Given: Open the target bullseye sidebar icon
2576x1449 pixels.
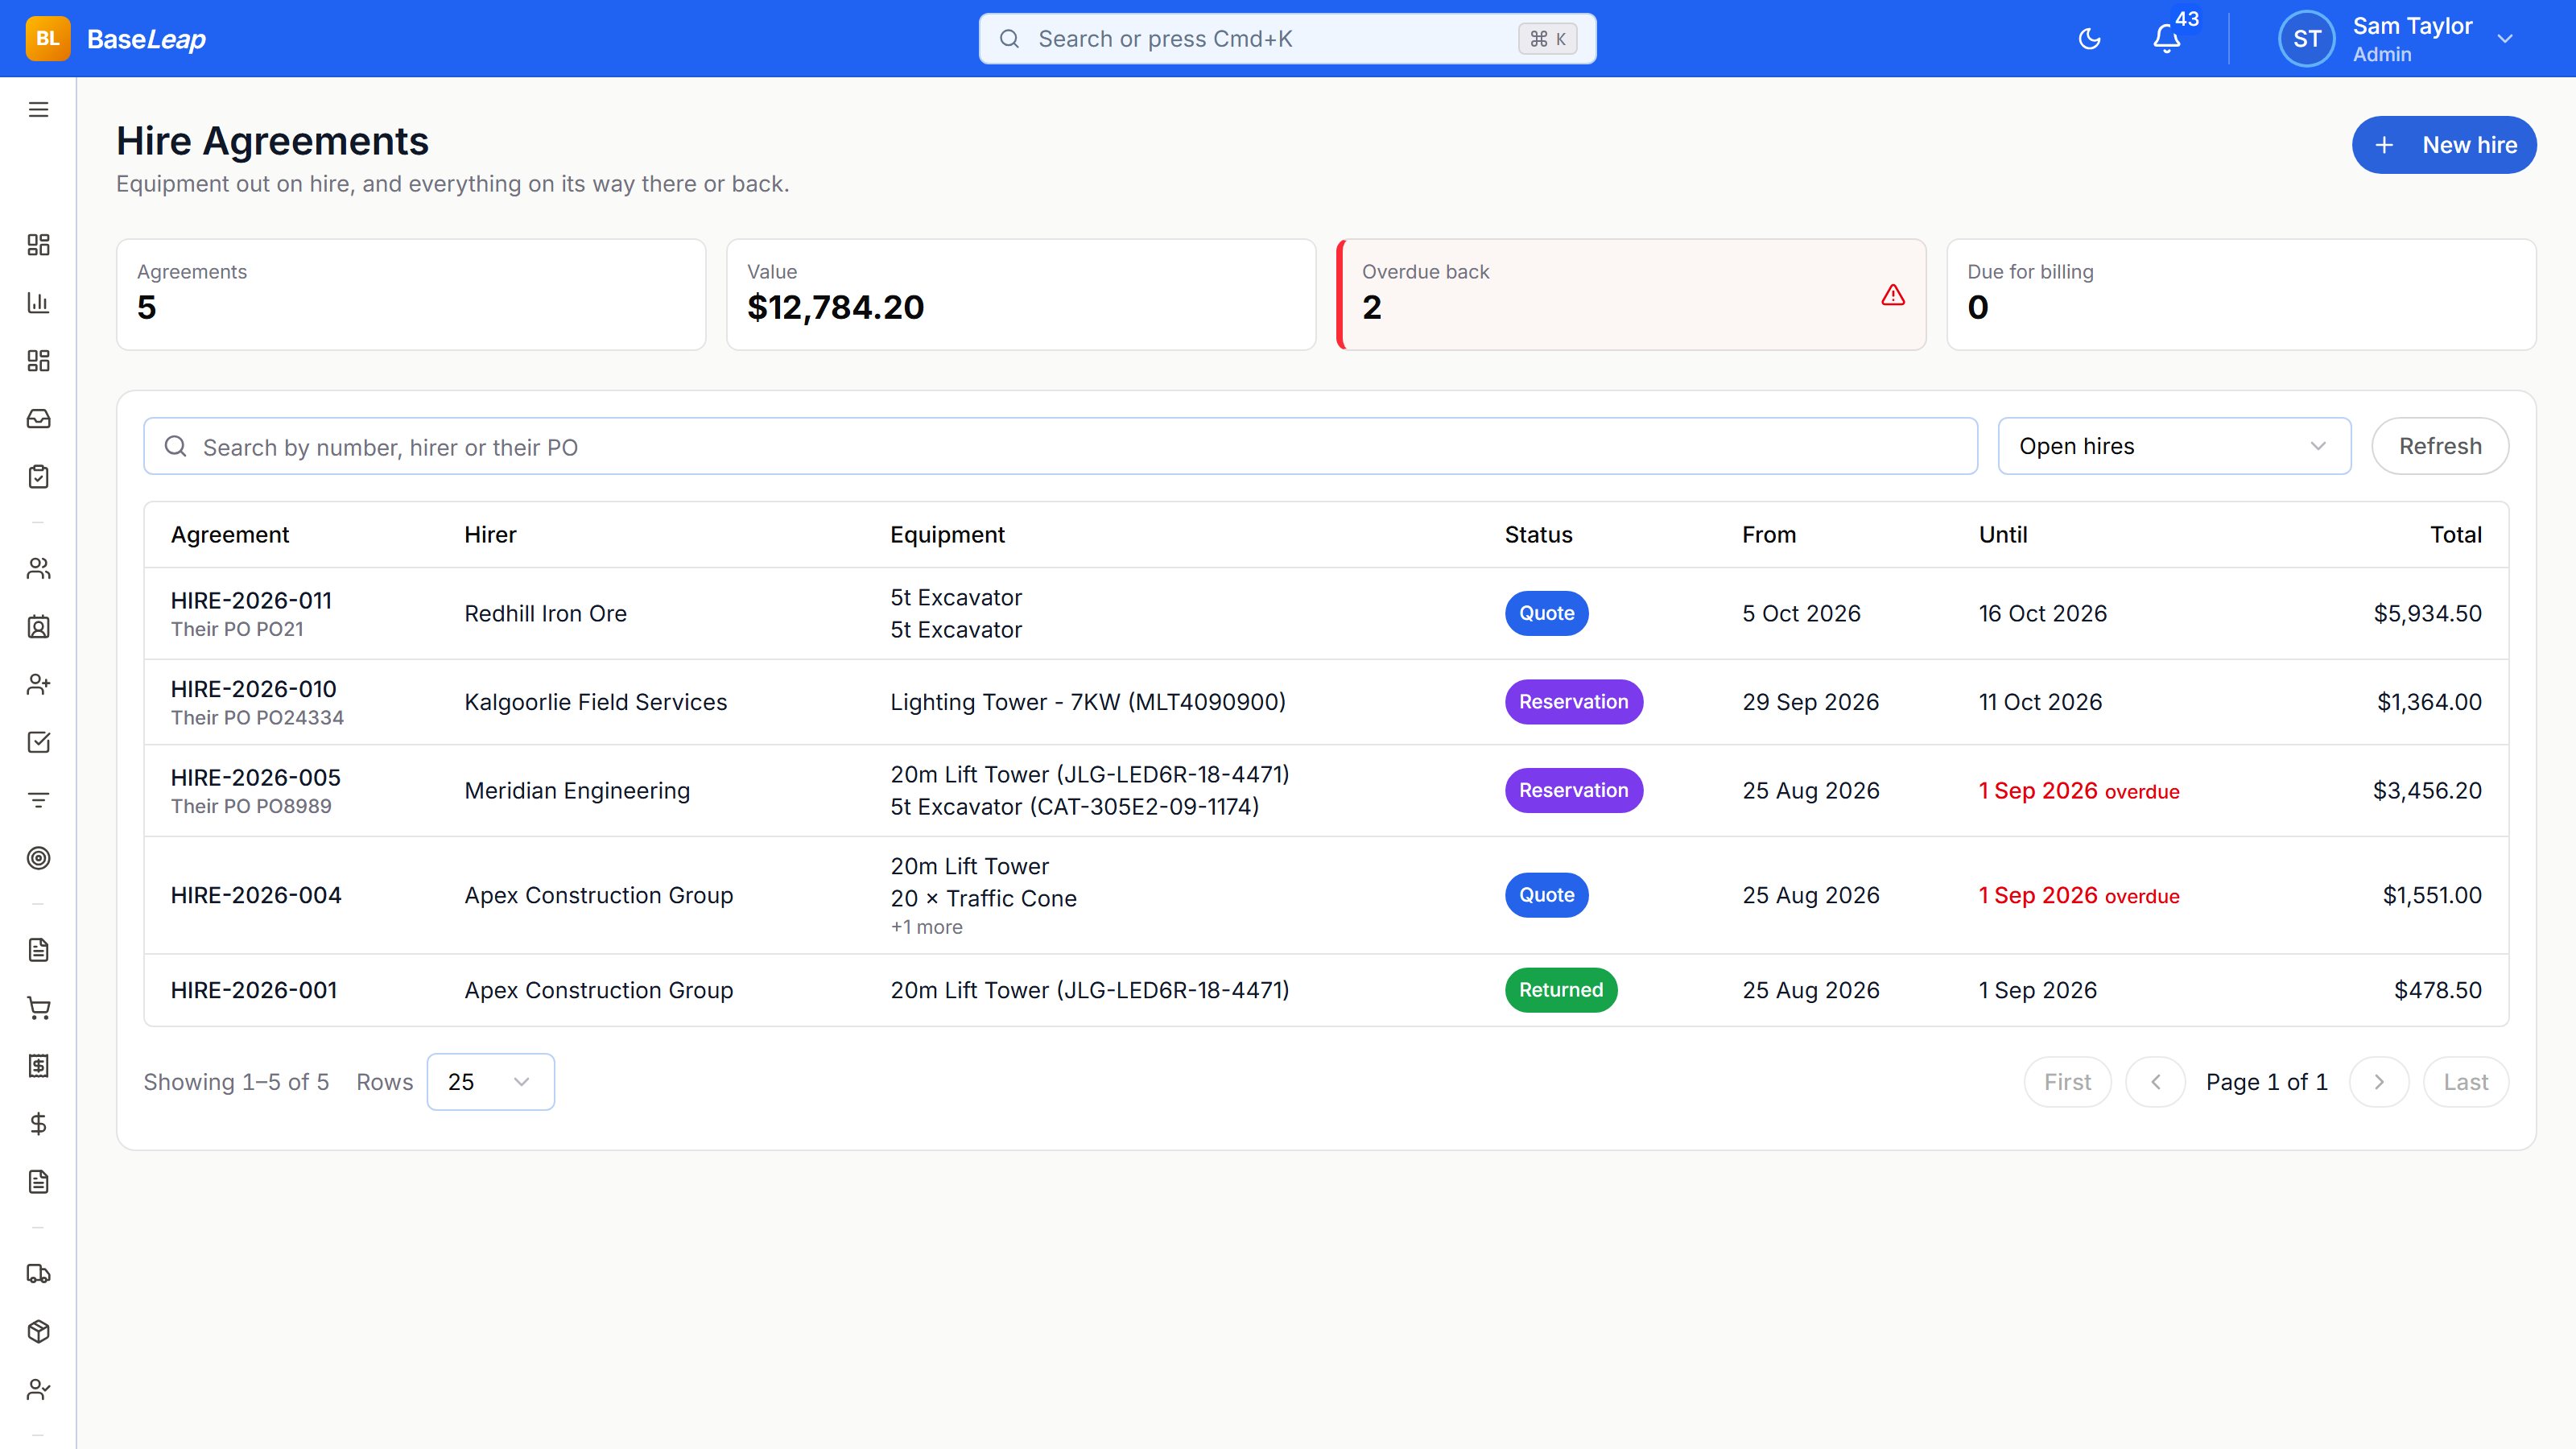Looking at the screenshot, I should 38,858.
